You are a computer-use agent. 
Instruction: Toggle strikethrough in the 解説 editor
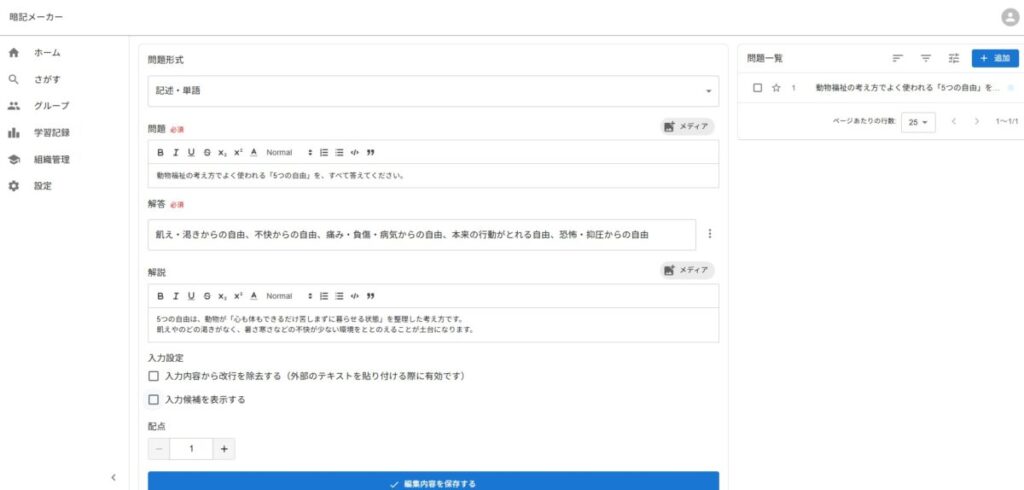(x=207, y=296)
